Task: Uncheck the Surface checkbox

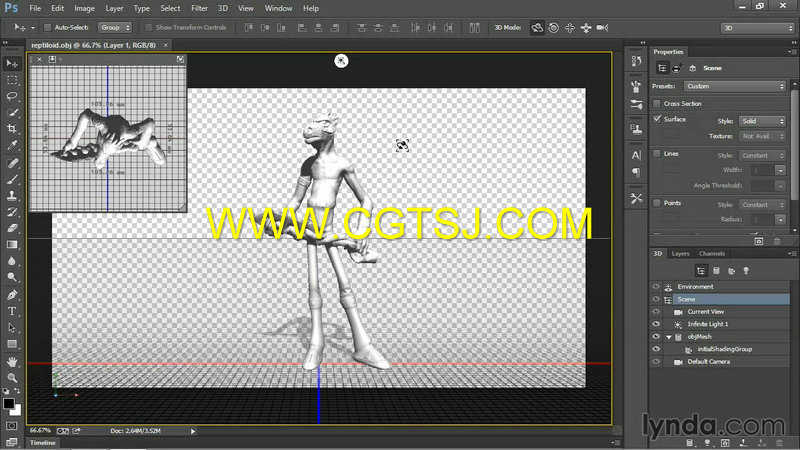Action: 657,119
